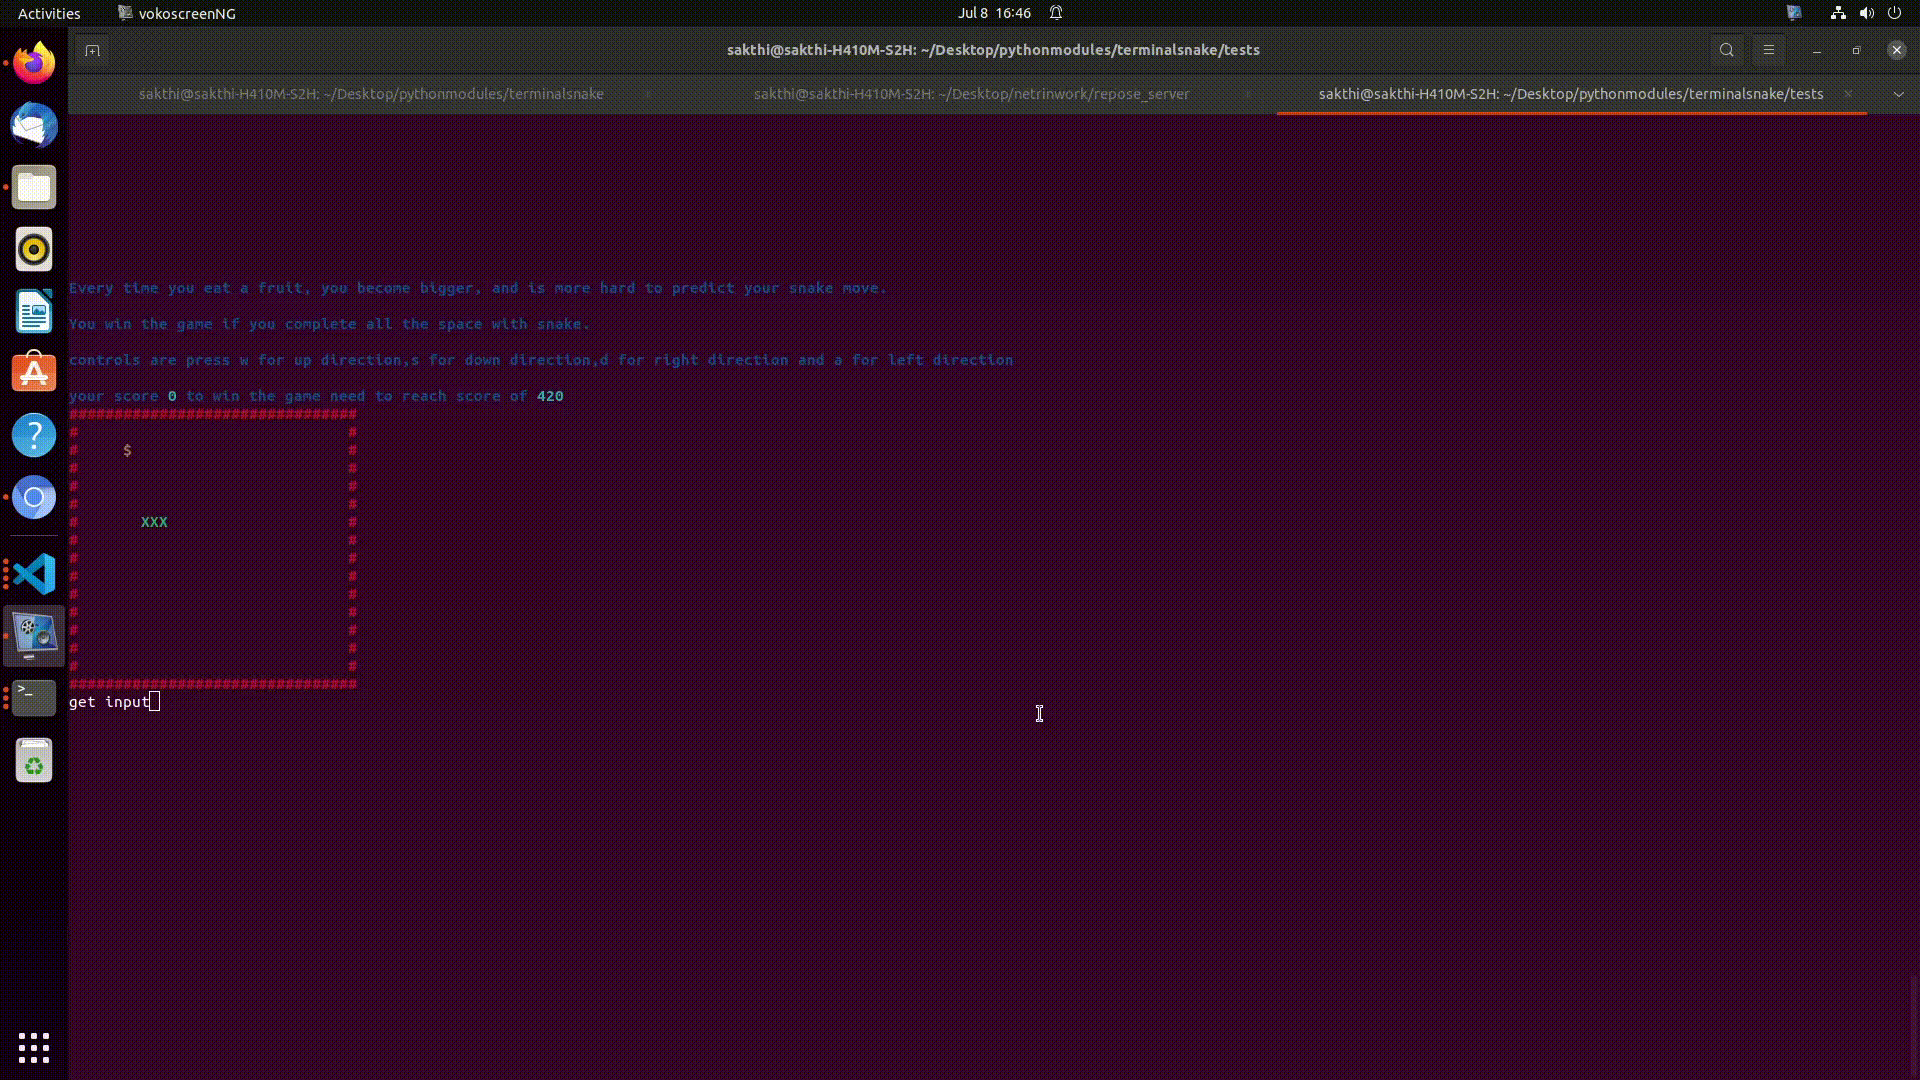Click the terminal search icon

[1726, 50]
